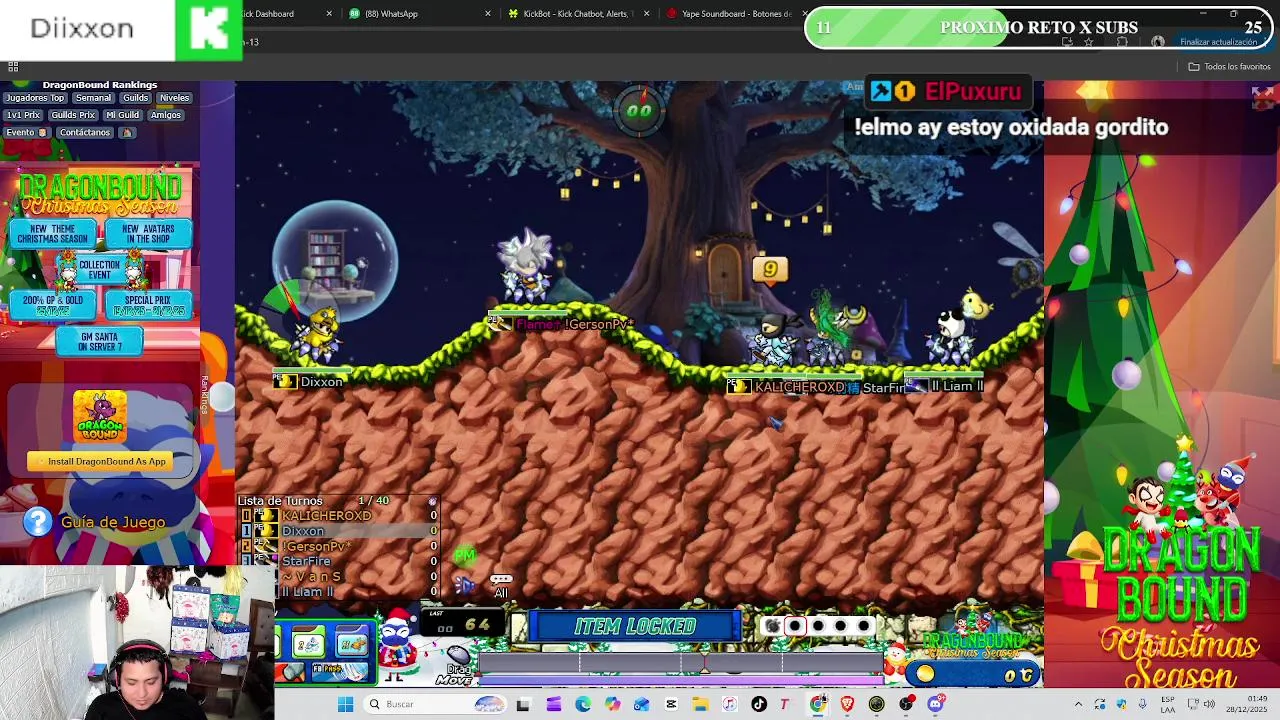Select the last shot mode circle
Screen dimensions: 1280x720
coord(863,626)
